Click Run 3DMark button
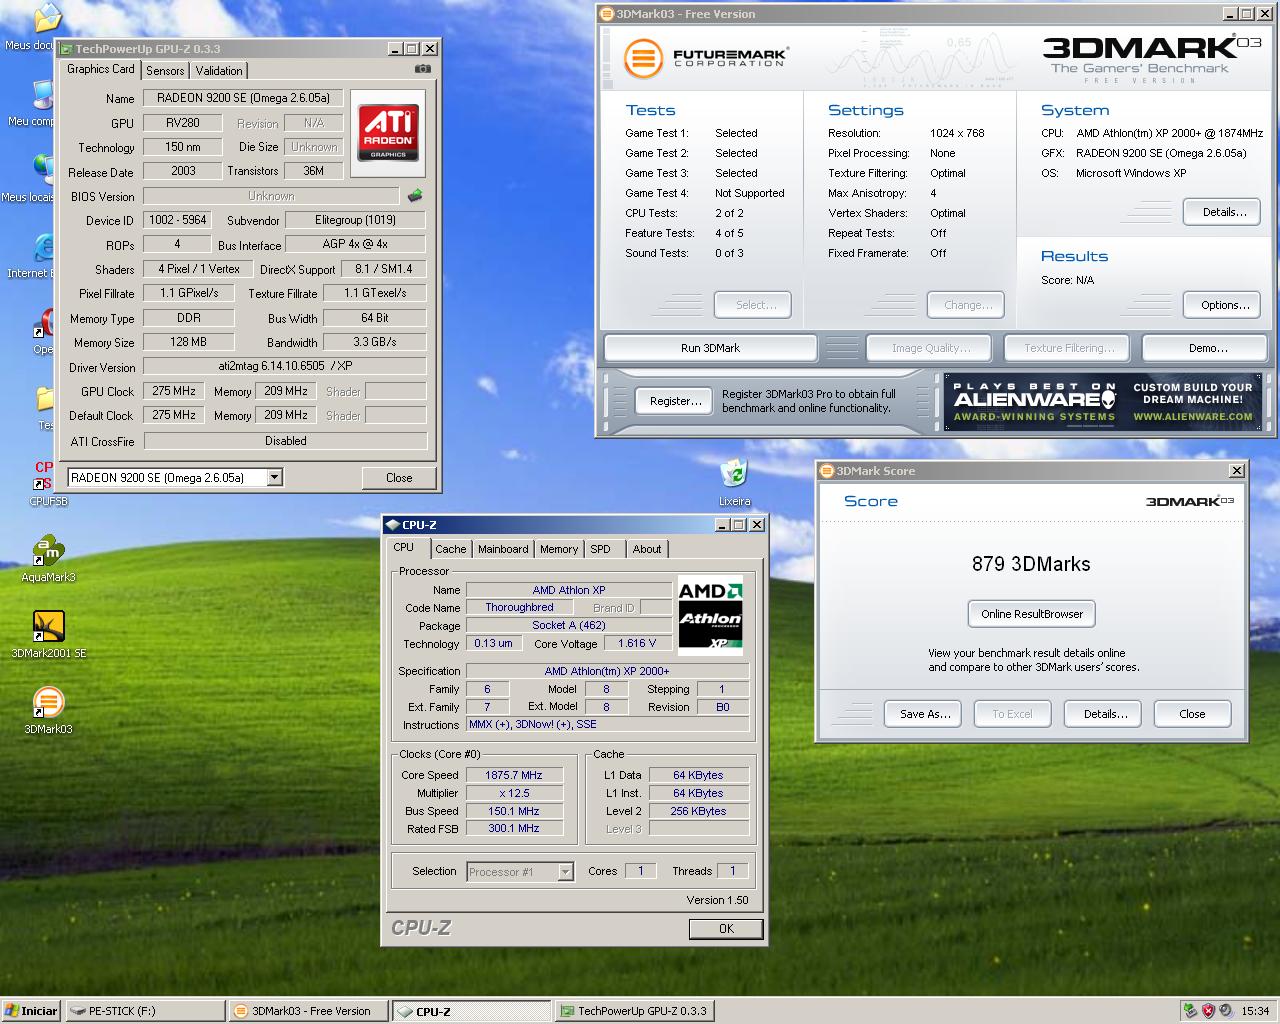1280x1024 pixels. [x=710, y=348]
